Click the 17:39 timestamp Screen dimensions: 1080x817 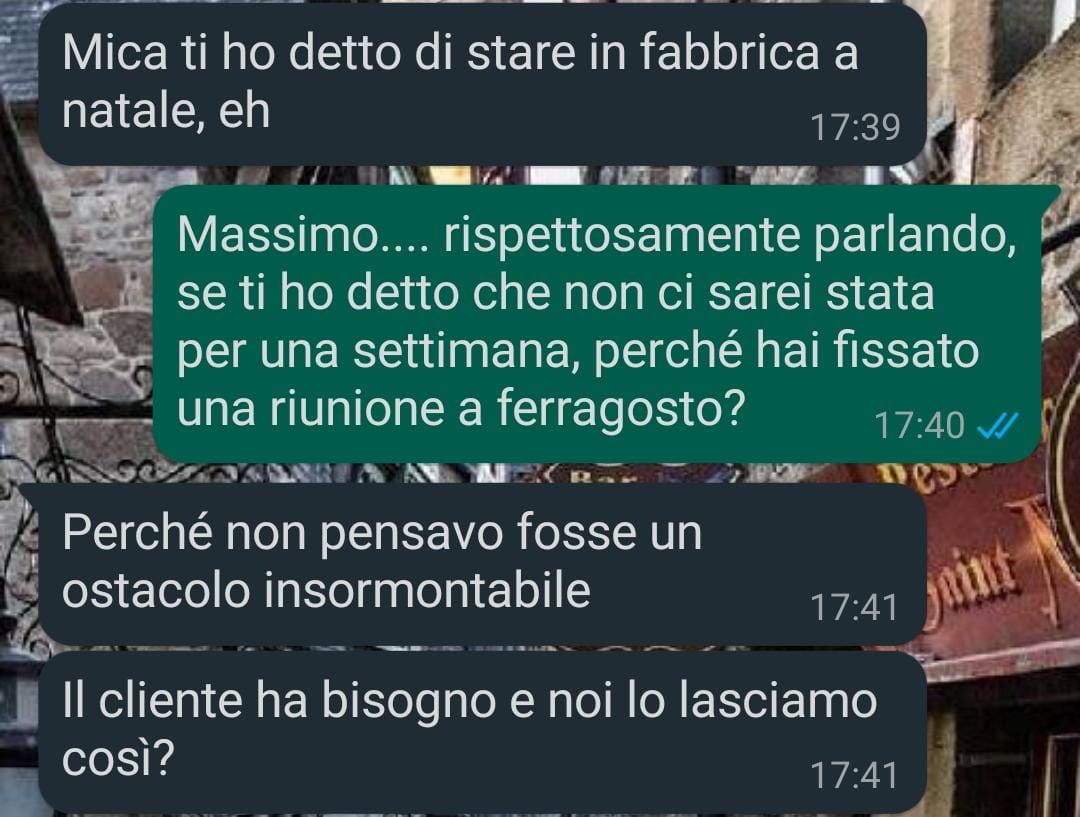[855, 127]
